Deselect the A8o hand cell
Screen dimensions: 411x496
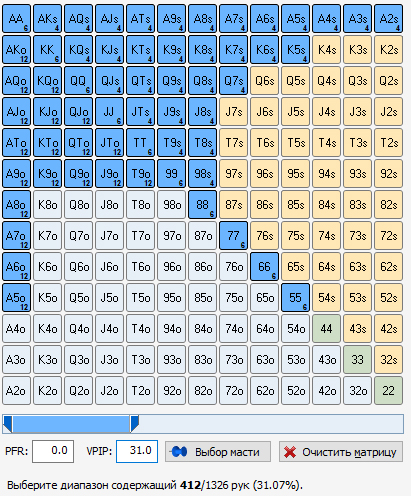point(16,205)
